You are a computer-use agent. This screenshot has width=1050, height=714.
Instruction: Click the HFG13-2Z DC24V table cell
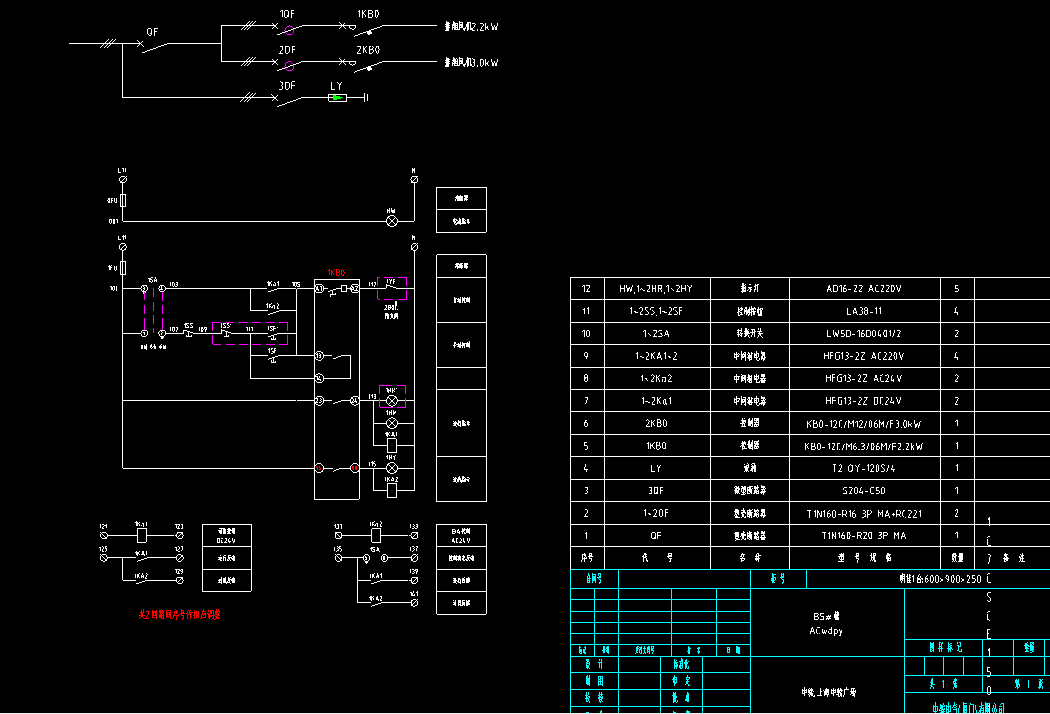(x=864, y=401)
